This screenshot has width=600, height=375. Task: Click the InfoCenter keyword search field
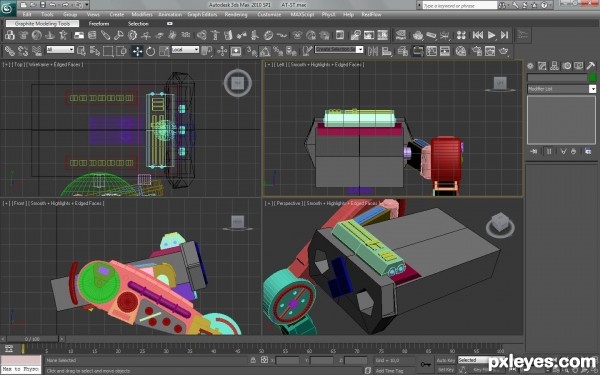[x=460, y=5]
